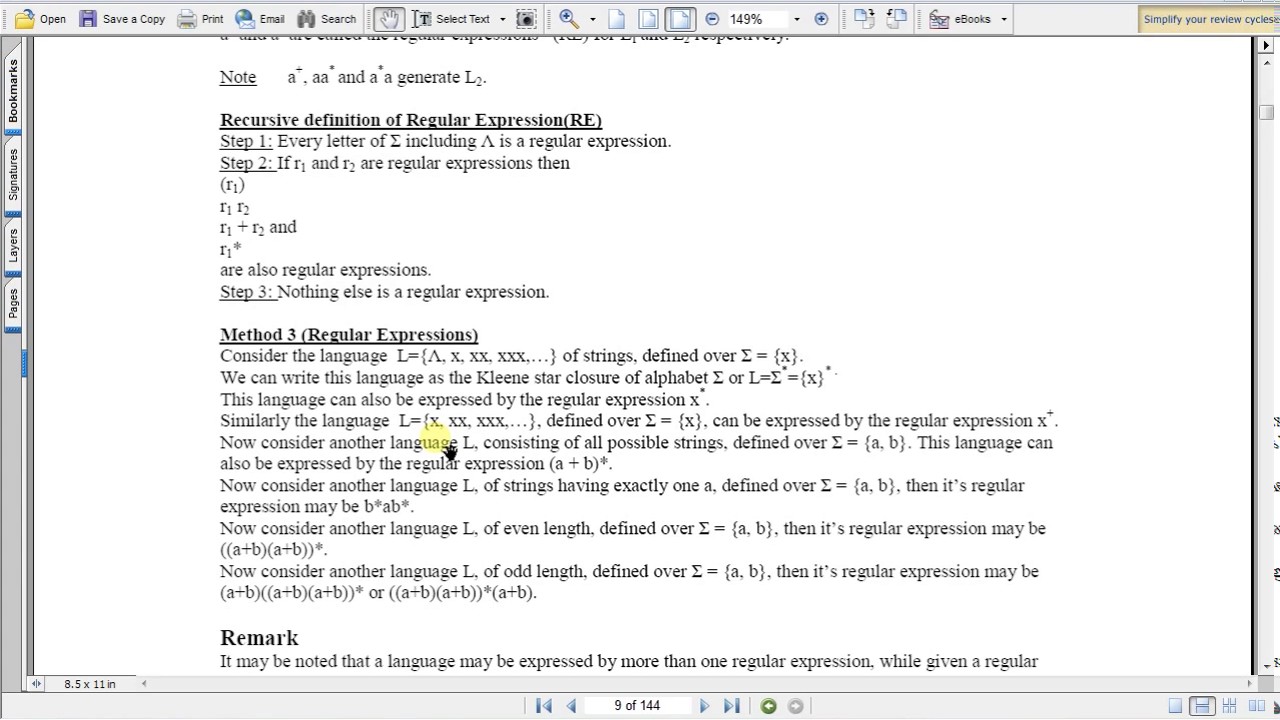Jump to the last page of the document
This screenshot has width=1280, height=720.
pos(731,706)
